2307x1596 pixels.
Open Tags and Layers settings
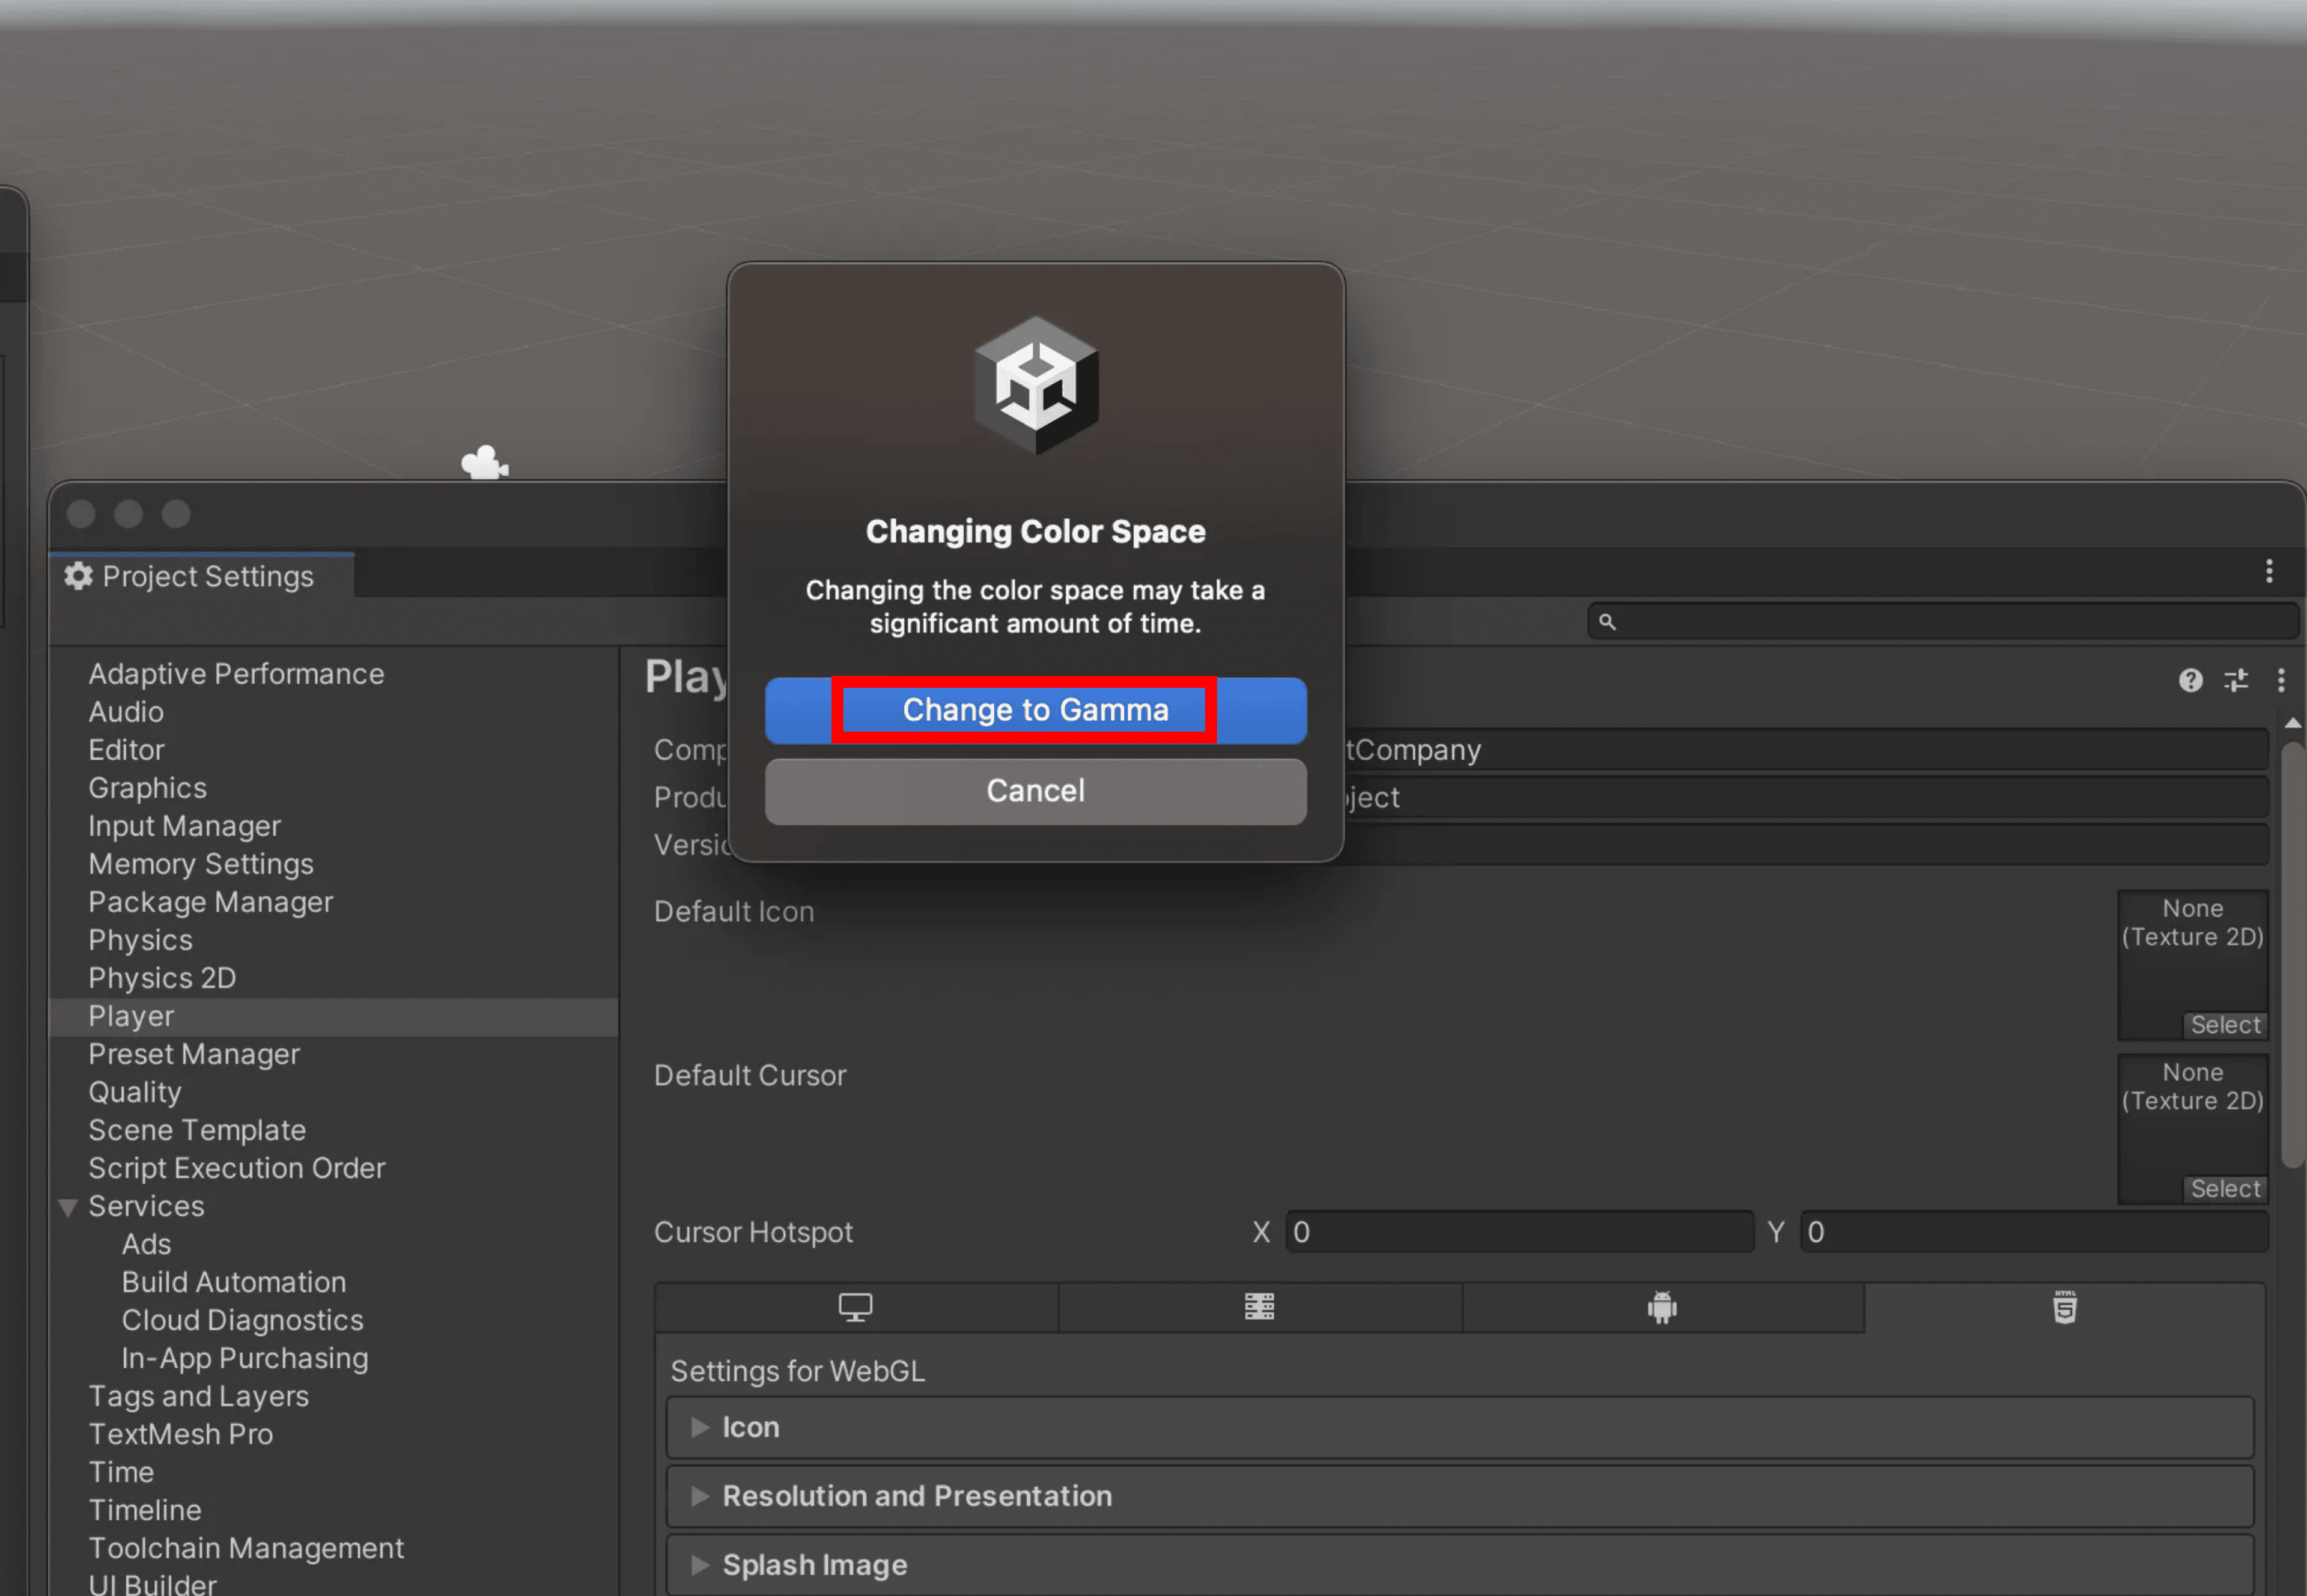click(198, 1396)
